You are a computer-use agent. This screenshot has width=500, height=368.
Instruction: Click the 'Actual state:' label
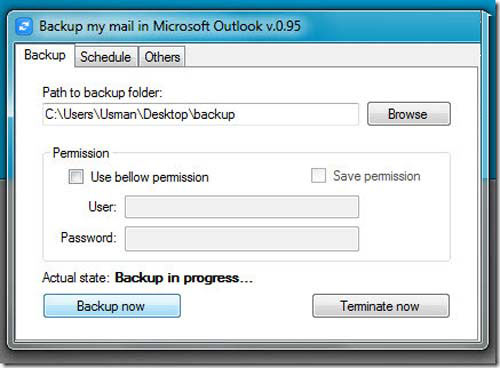click(x=76, y=278)
